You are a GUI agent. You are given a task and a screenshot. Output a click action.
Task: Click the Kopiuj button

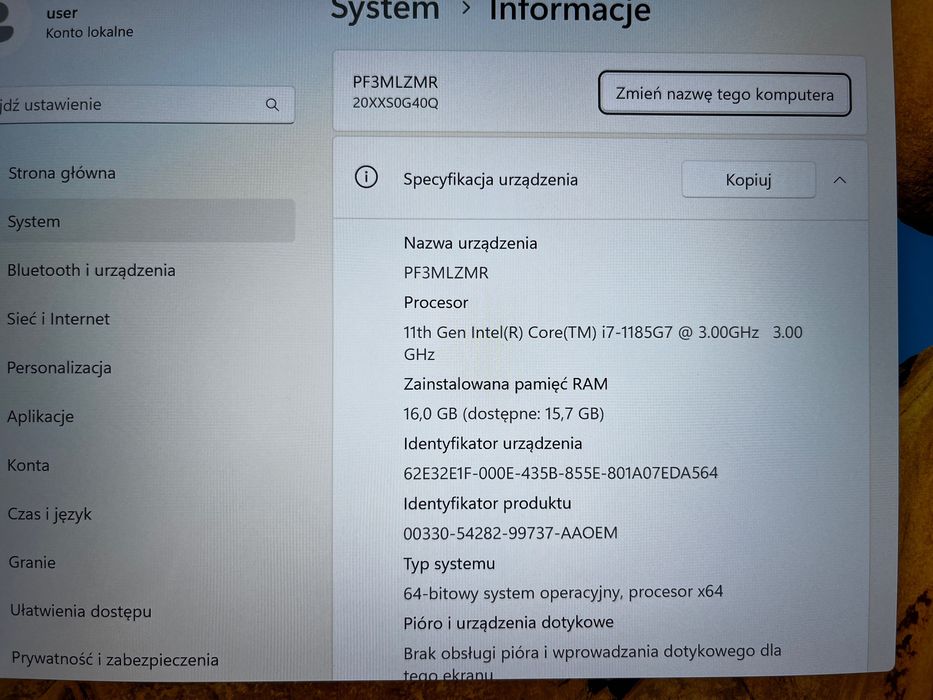coord(749,180)
